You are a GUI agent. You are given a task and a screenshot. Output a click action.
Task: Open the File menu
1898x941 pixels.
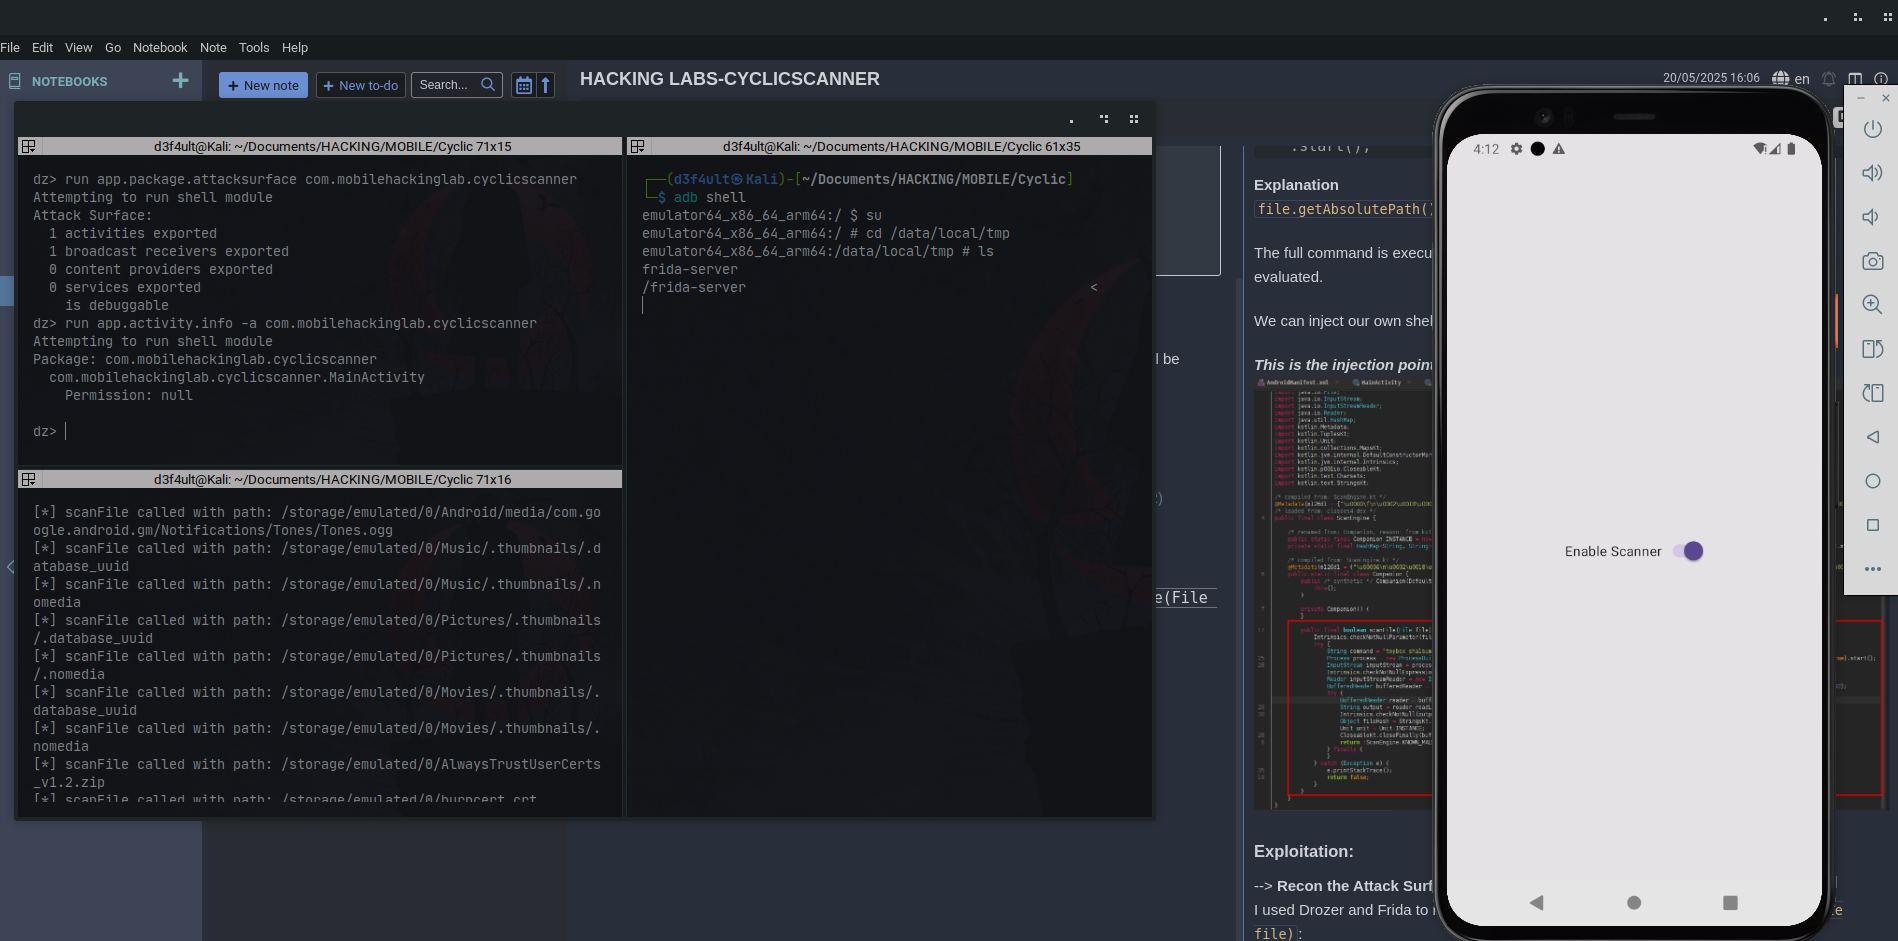[x=10, y=47]
